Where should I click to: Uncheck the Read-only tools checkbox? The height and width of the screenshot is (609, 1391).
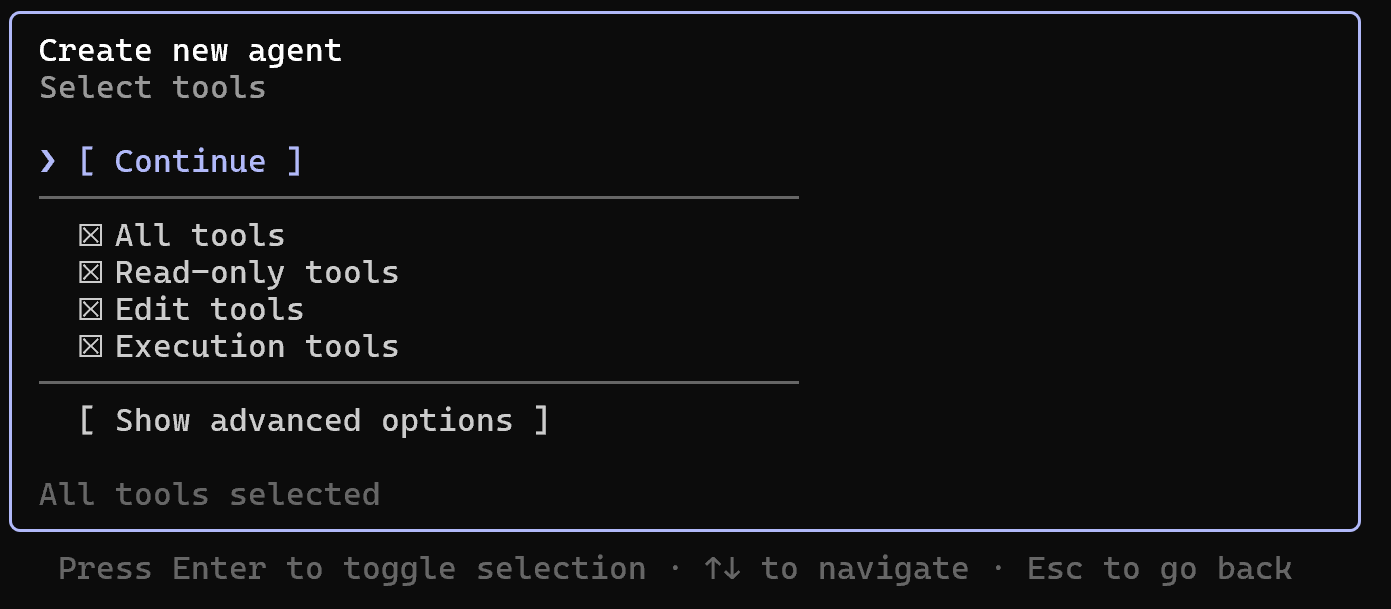[x=91, y=273]
